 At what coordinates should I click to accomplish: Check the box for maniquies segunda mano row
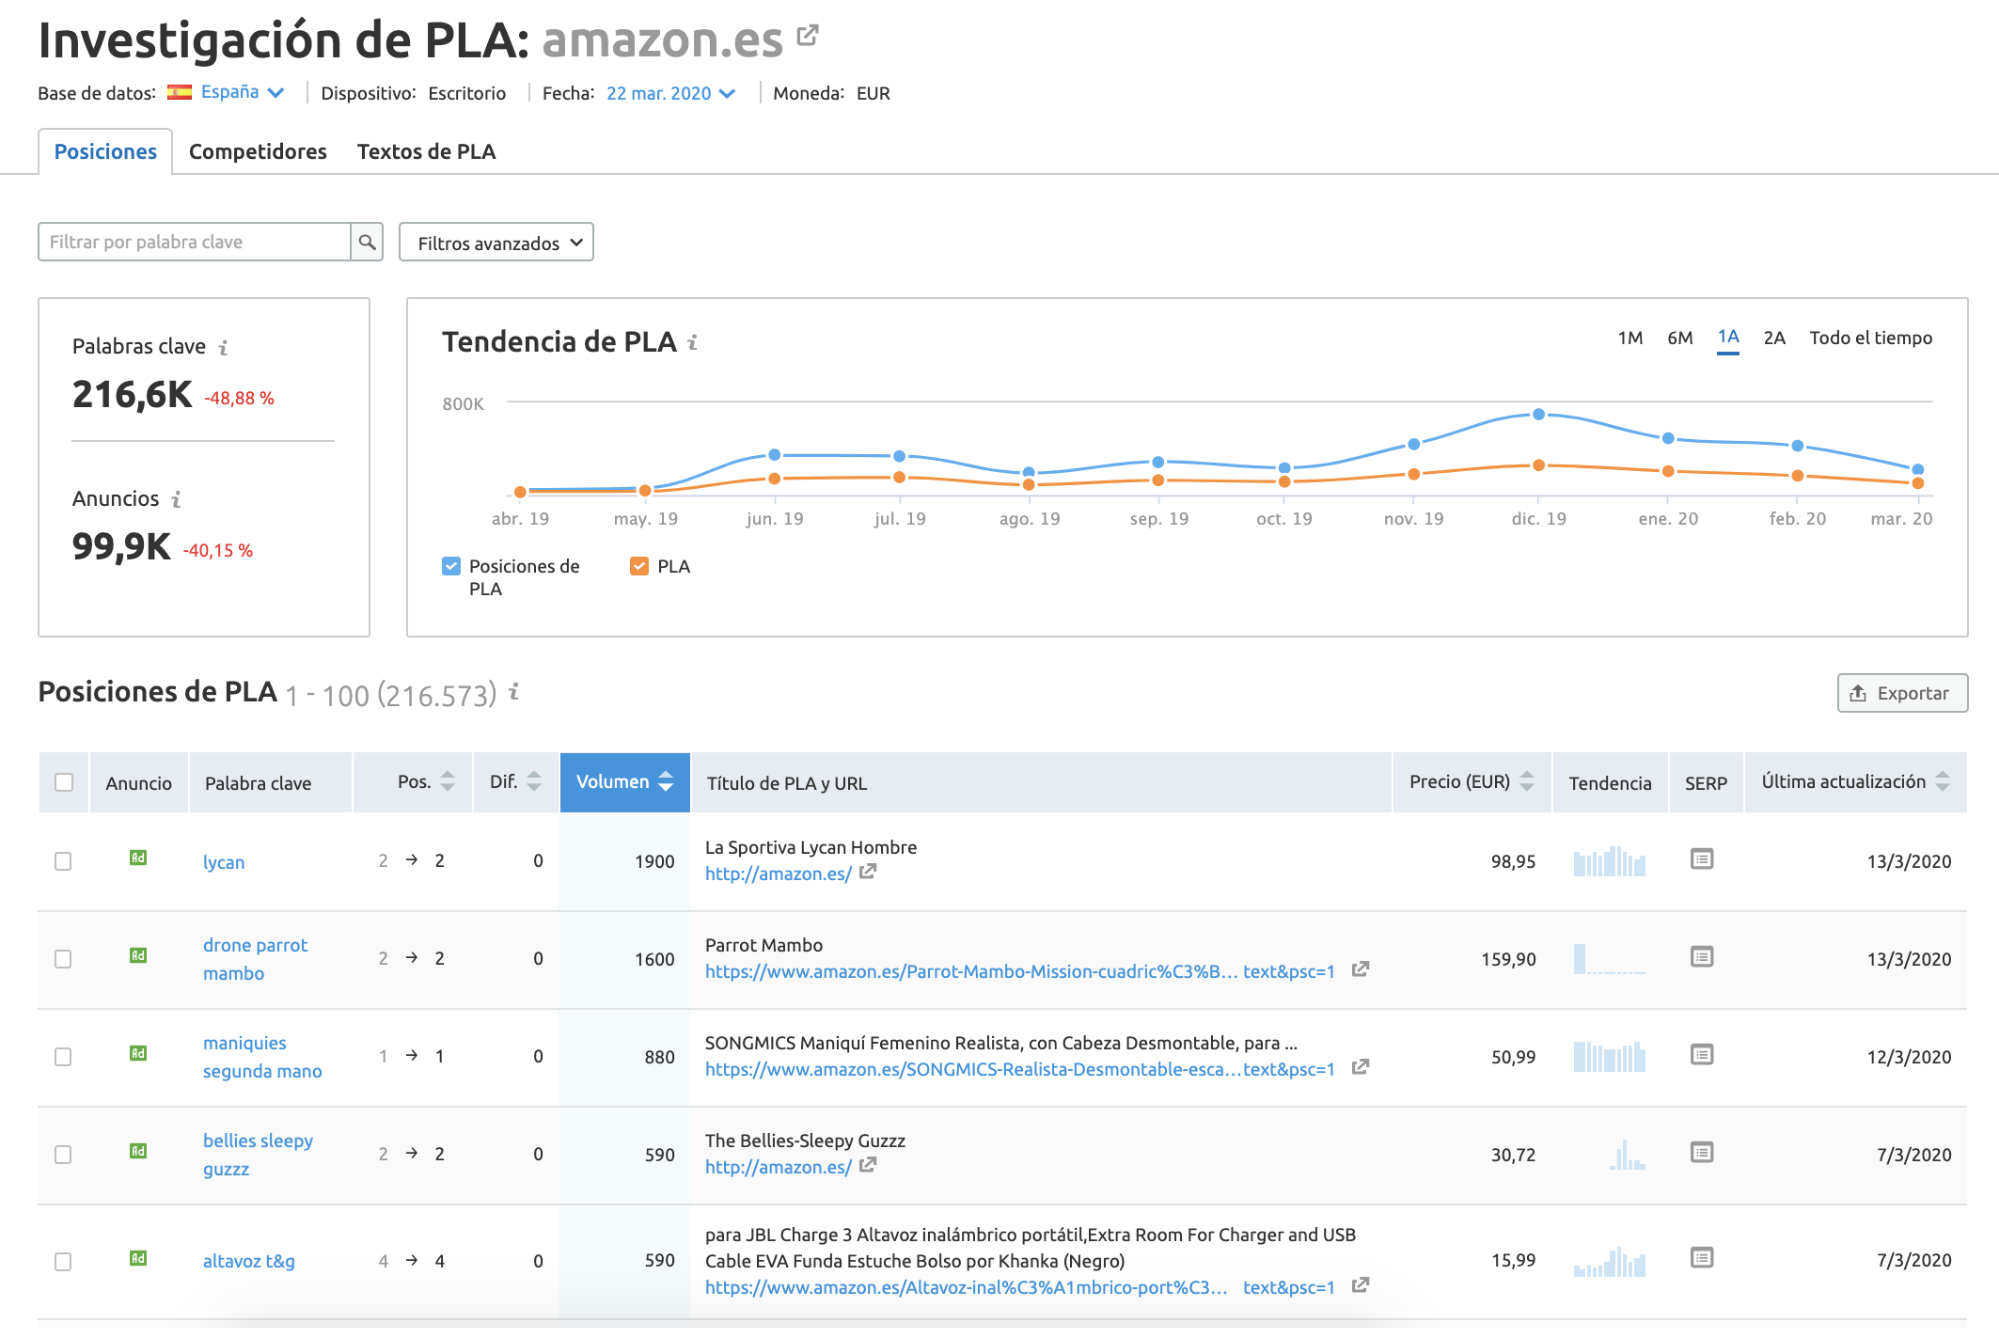(x=63, y=1057)
